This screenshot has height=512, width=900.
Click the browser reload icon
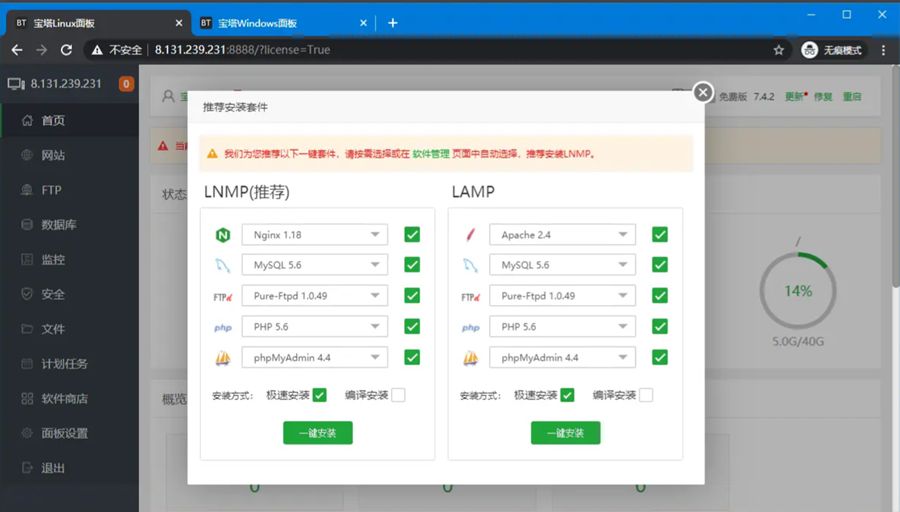tap(67, 50)
